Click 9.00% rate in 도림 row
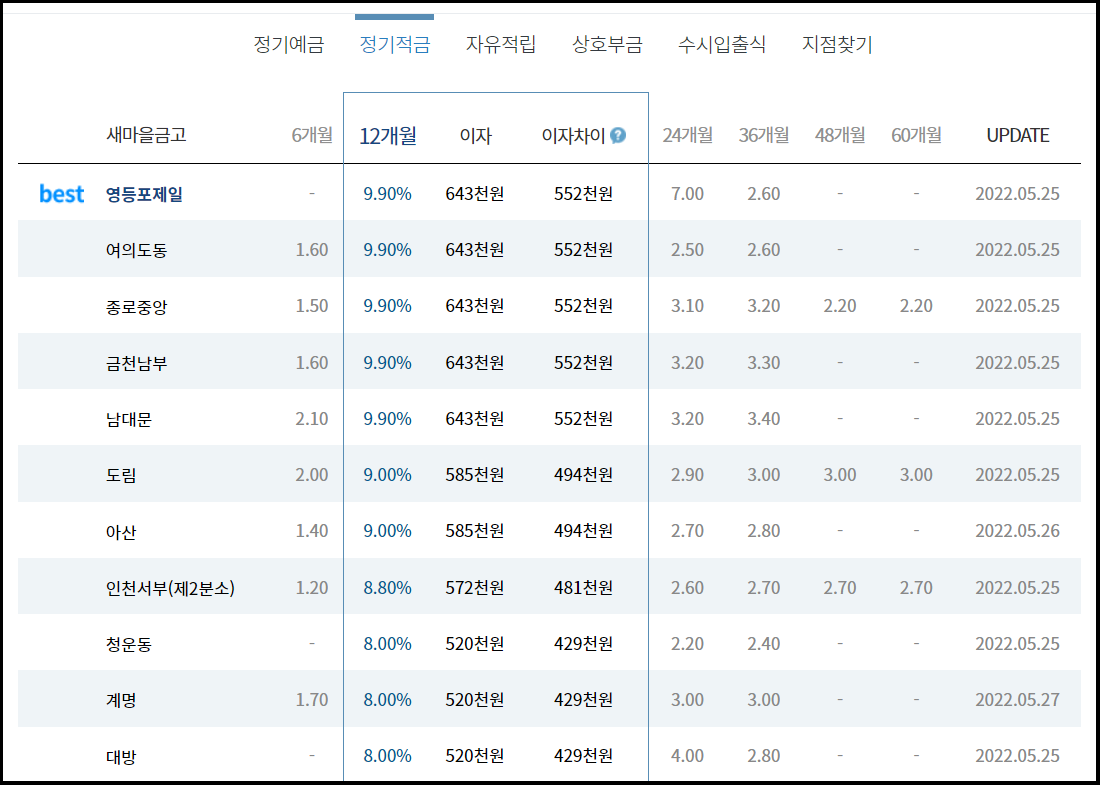Viewport: 1100px width, 785px height. click(387, 476)
